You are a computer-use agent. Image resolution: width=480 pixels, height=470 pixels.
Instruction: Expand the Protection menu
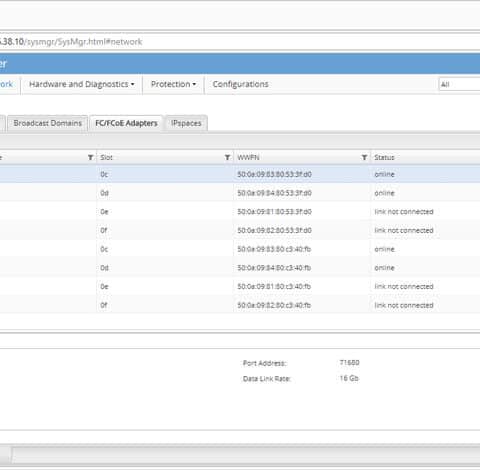tap(173, 84)
